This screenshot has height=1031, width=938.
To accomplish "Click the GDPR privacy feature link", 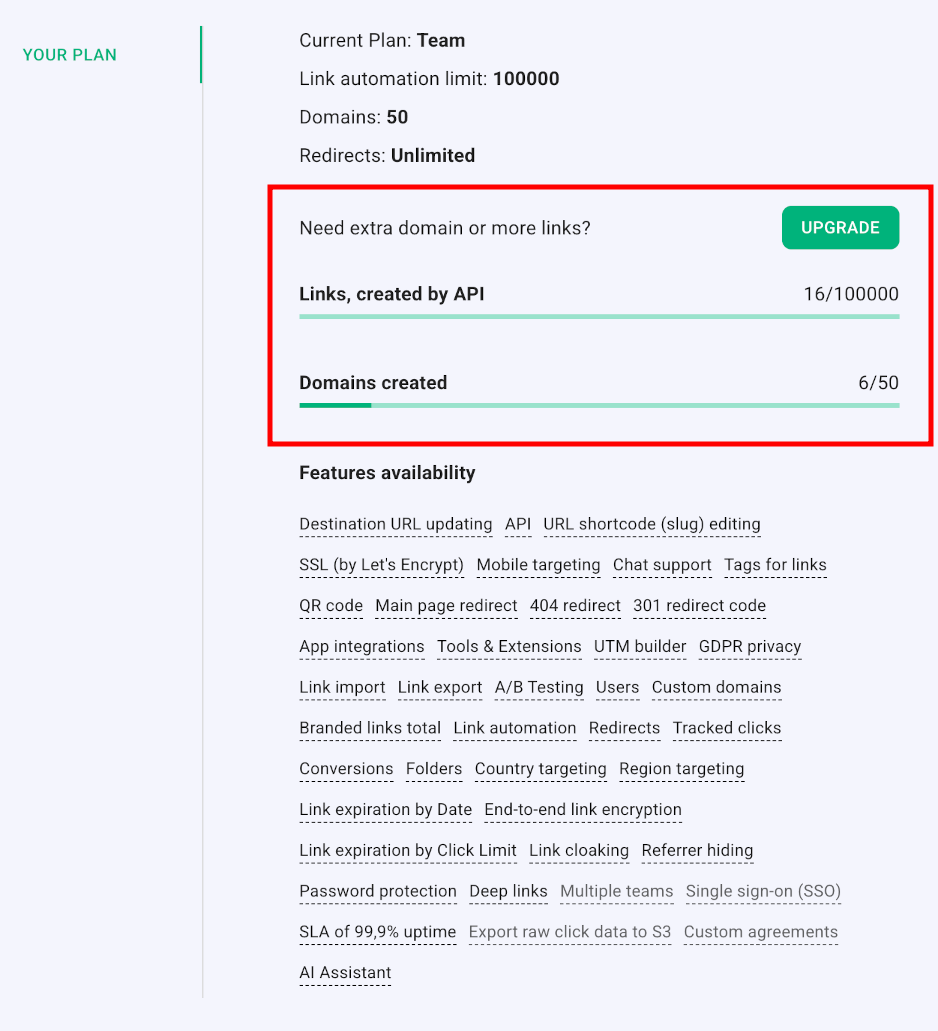I will tap(750, 647).
